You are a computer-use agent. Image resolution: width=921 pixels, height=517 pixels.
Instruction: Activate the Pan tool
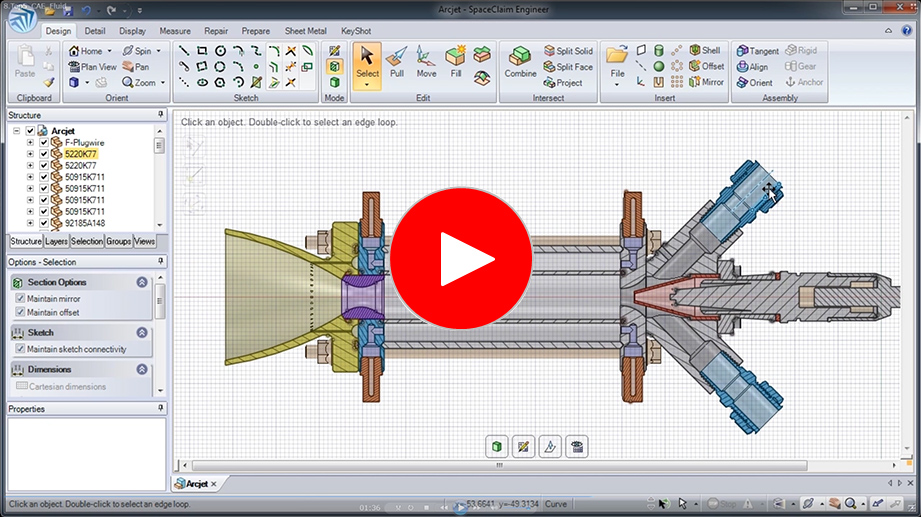coord(135,67)
